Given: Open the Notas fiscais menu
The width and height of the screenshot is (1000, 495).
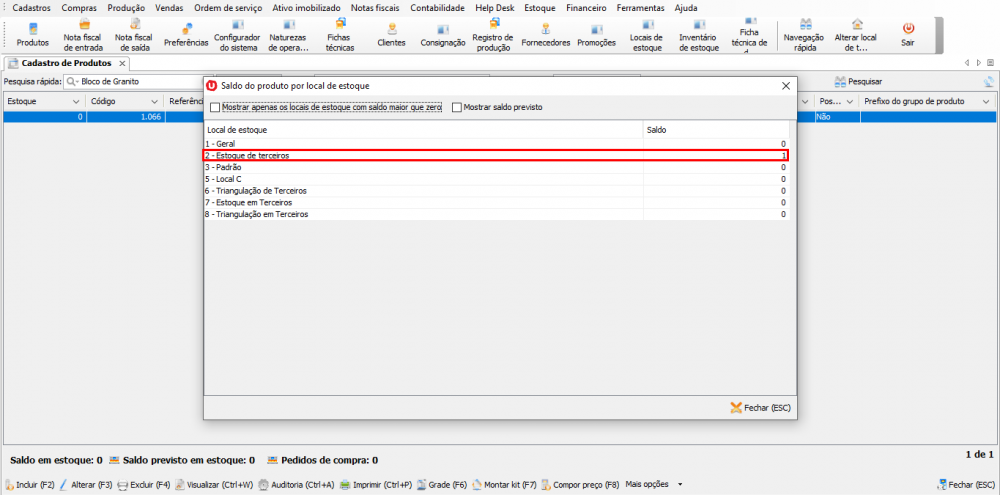Looking at the screenshot, I should 378,7.
